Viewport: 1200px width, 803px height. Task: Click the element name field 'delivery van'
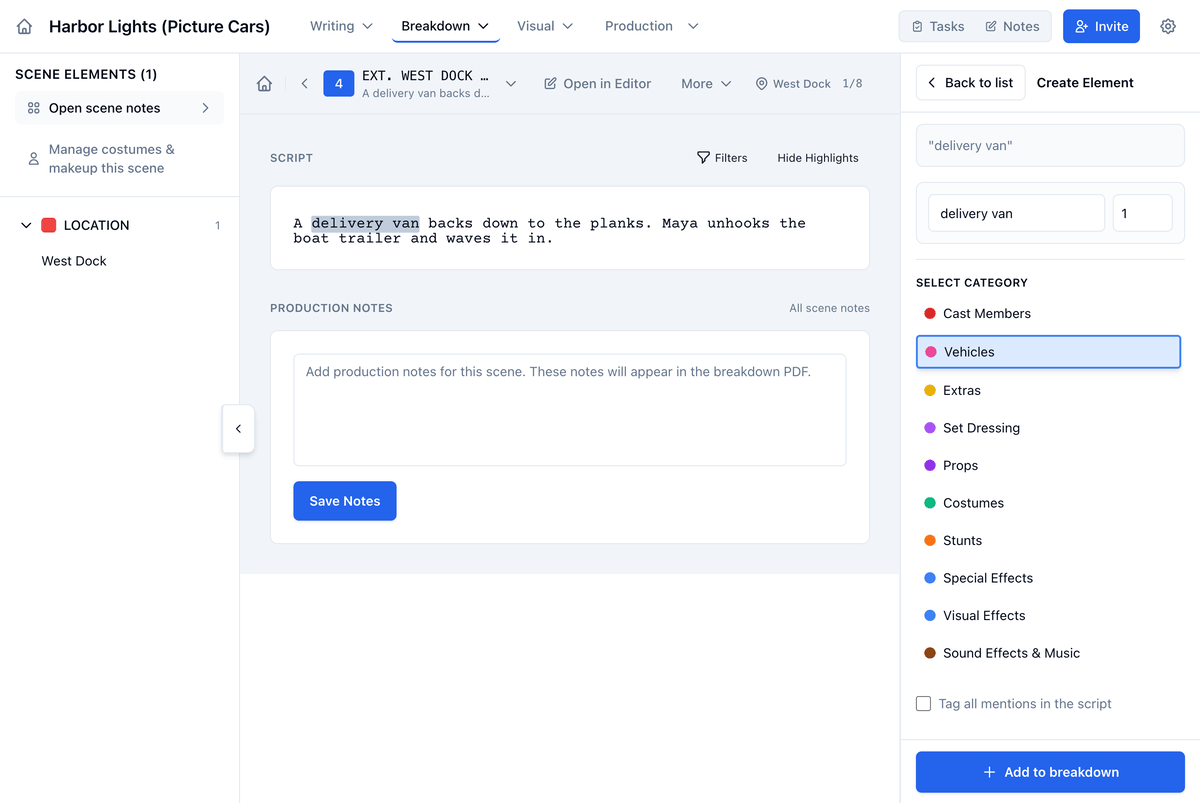pos(1016,214)
